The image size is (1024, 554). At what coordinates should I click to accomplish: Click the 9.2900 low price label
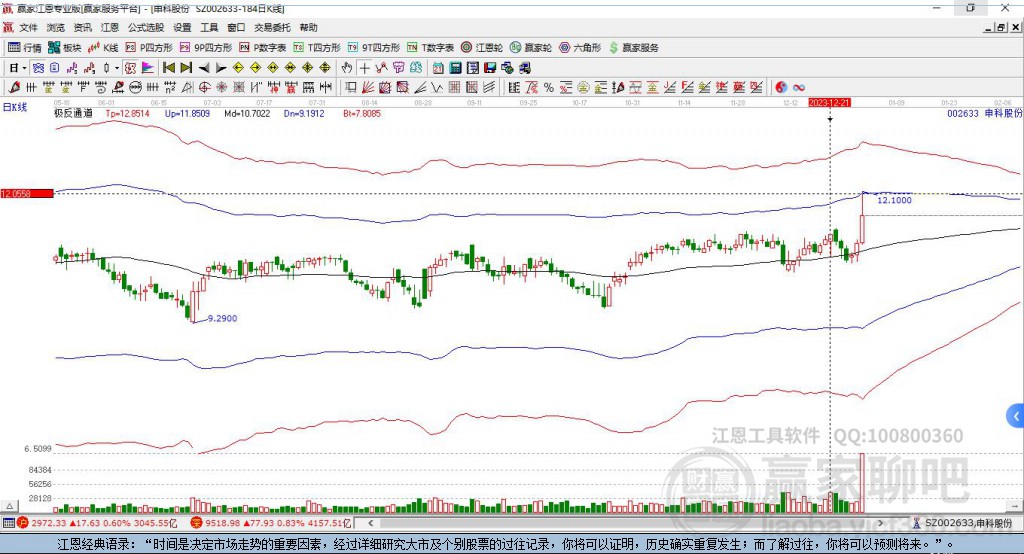coord(222,318)
